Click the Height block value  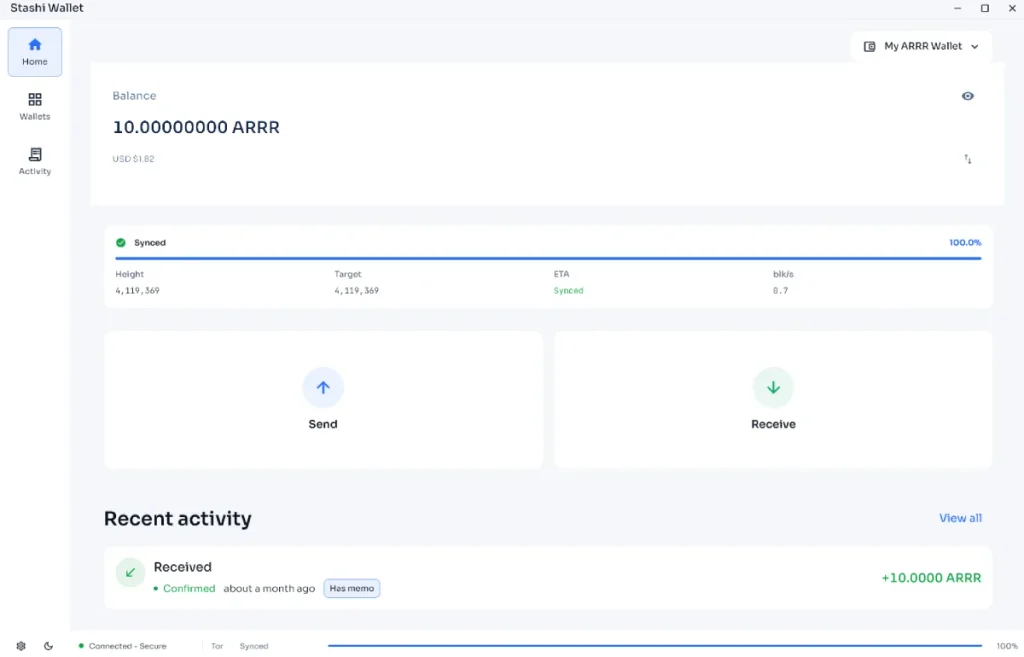[x=137, y=291]
